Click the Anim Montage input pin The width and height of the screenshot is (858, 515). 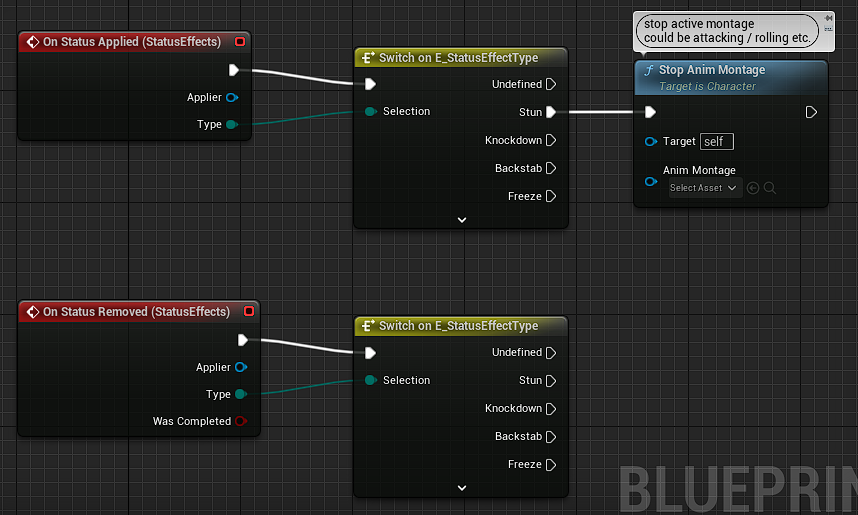[650, 182]
